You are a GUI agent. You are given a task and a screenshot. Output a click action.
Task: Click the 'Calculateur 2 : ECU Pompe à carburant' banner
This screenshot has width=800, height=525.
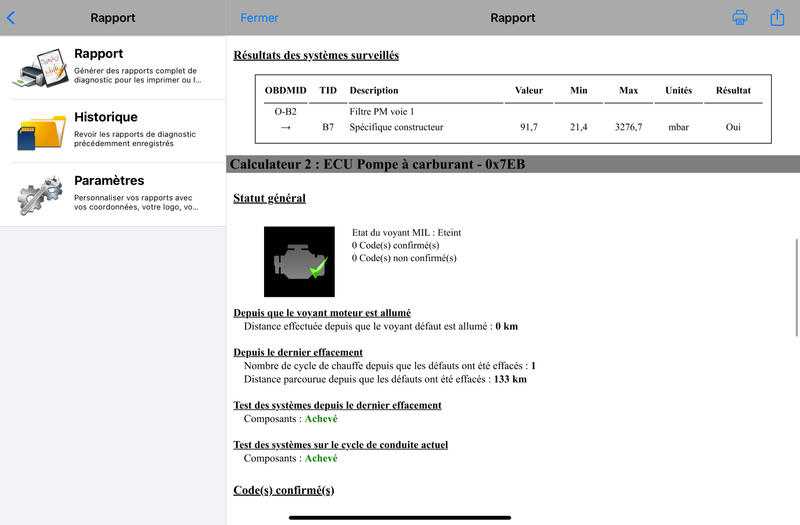513,164
